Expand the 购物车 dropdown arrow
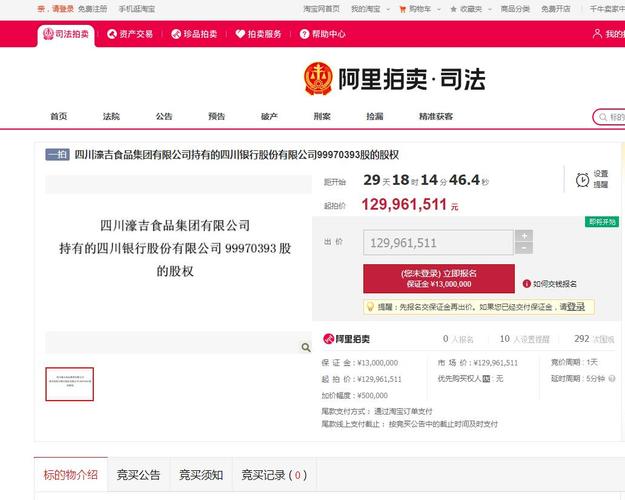The image size is (625, 500). (439, 9)
